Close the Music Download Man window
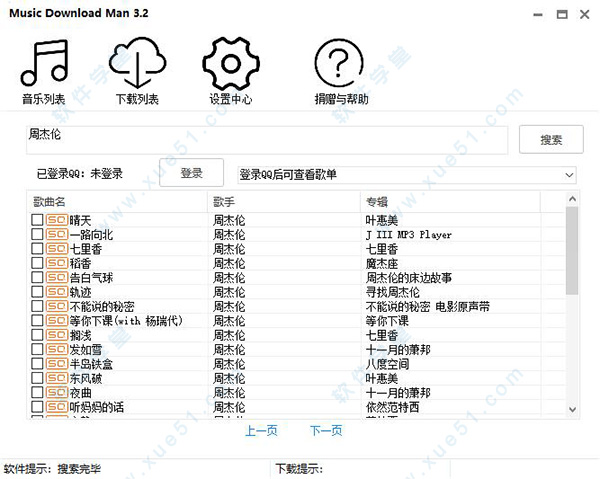The height and width of the screenshot is (479, 600). click(x=584, y=15)
